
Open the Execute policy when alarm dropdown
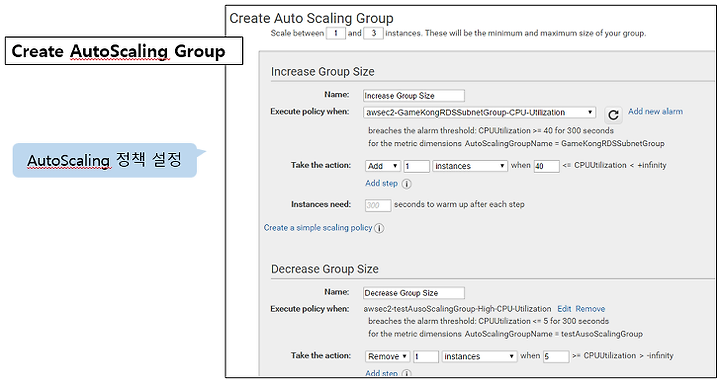click(479, 113)
